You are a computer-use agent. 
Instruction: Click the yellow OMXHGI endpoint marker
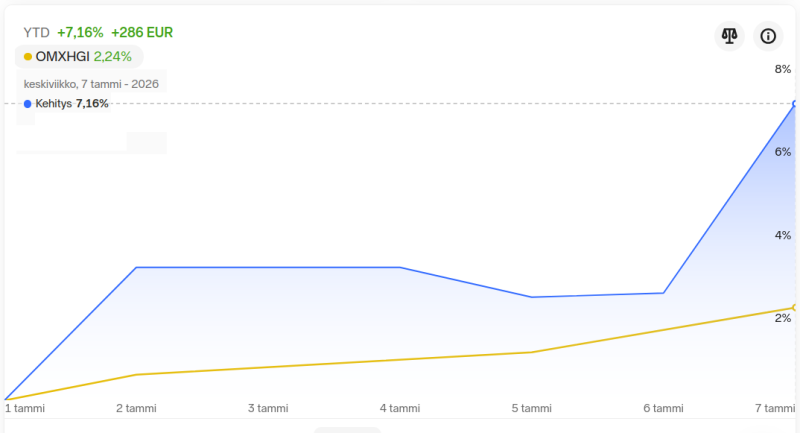tap(795, 307)
